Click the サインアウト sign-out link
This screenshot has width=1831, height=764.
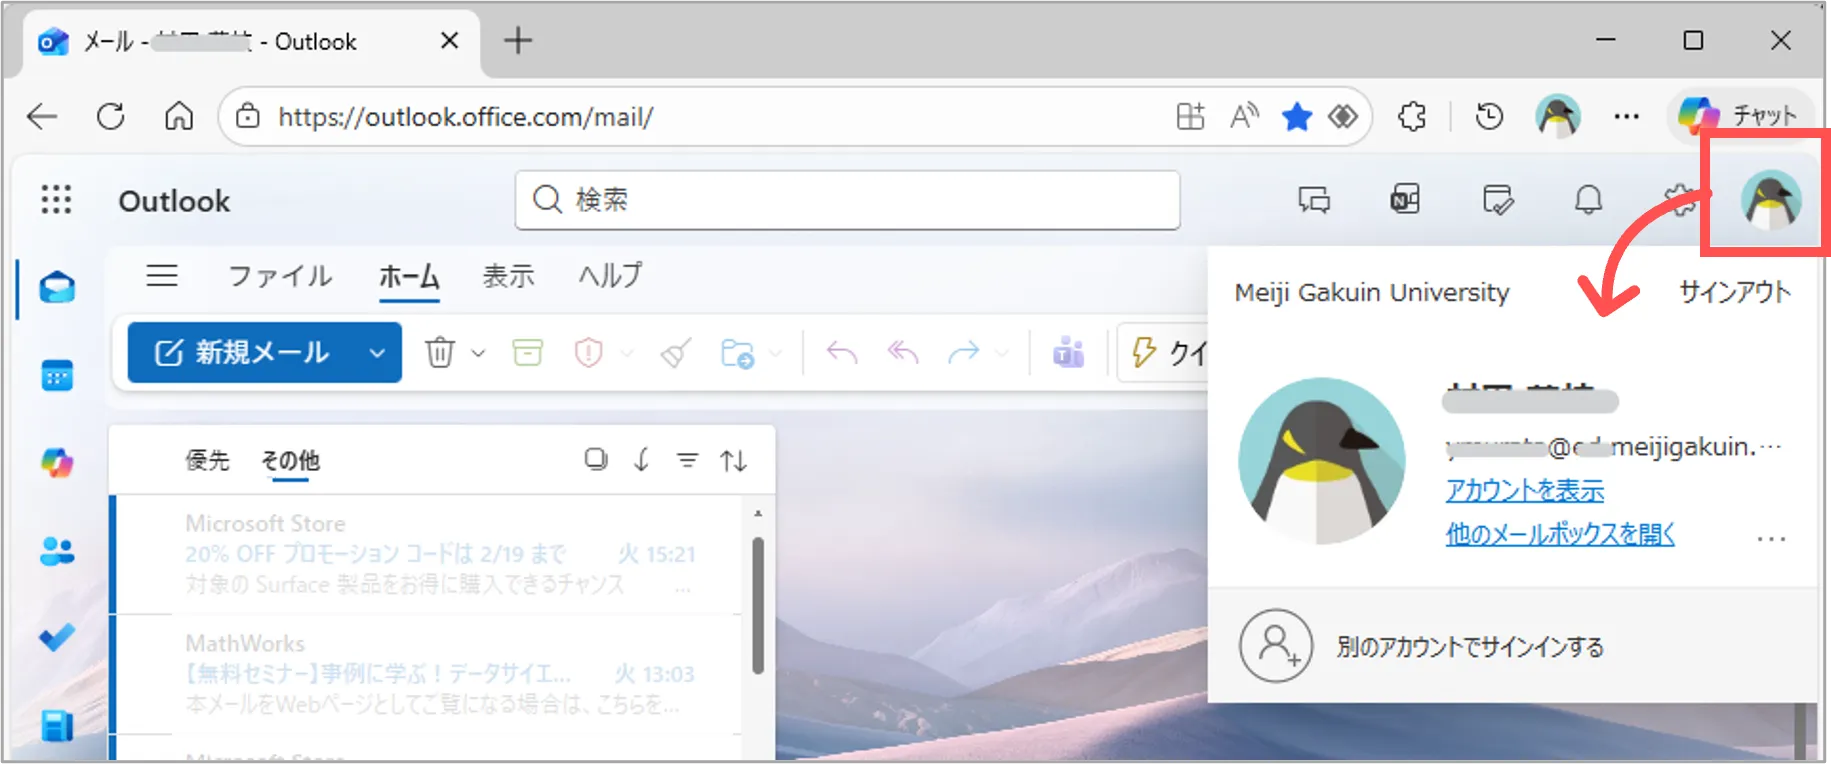click(1734, 292)
